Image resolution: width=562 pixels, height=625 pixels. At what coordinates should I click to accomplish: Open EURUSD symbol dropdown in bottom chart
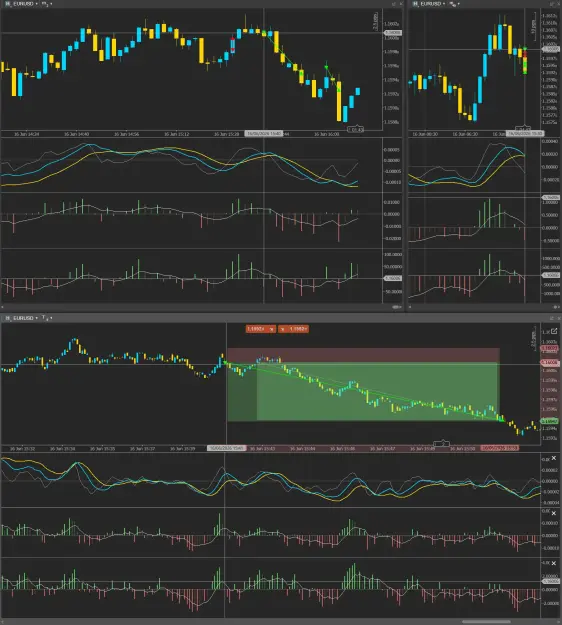[x=26, y=318]
